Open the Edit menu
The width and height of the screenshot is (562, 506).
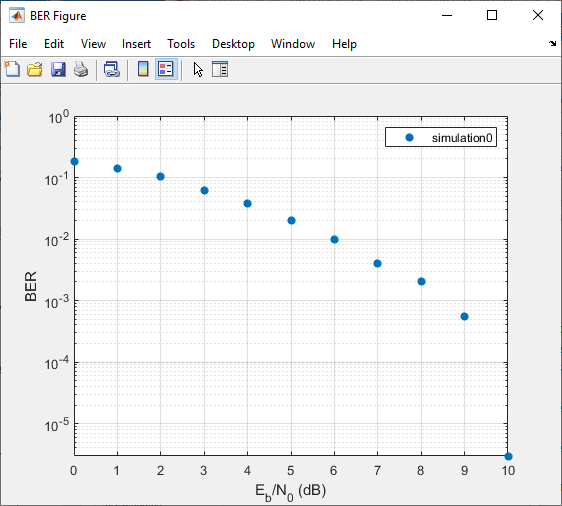54,44
